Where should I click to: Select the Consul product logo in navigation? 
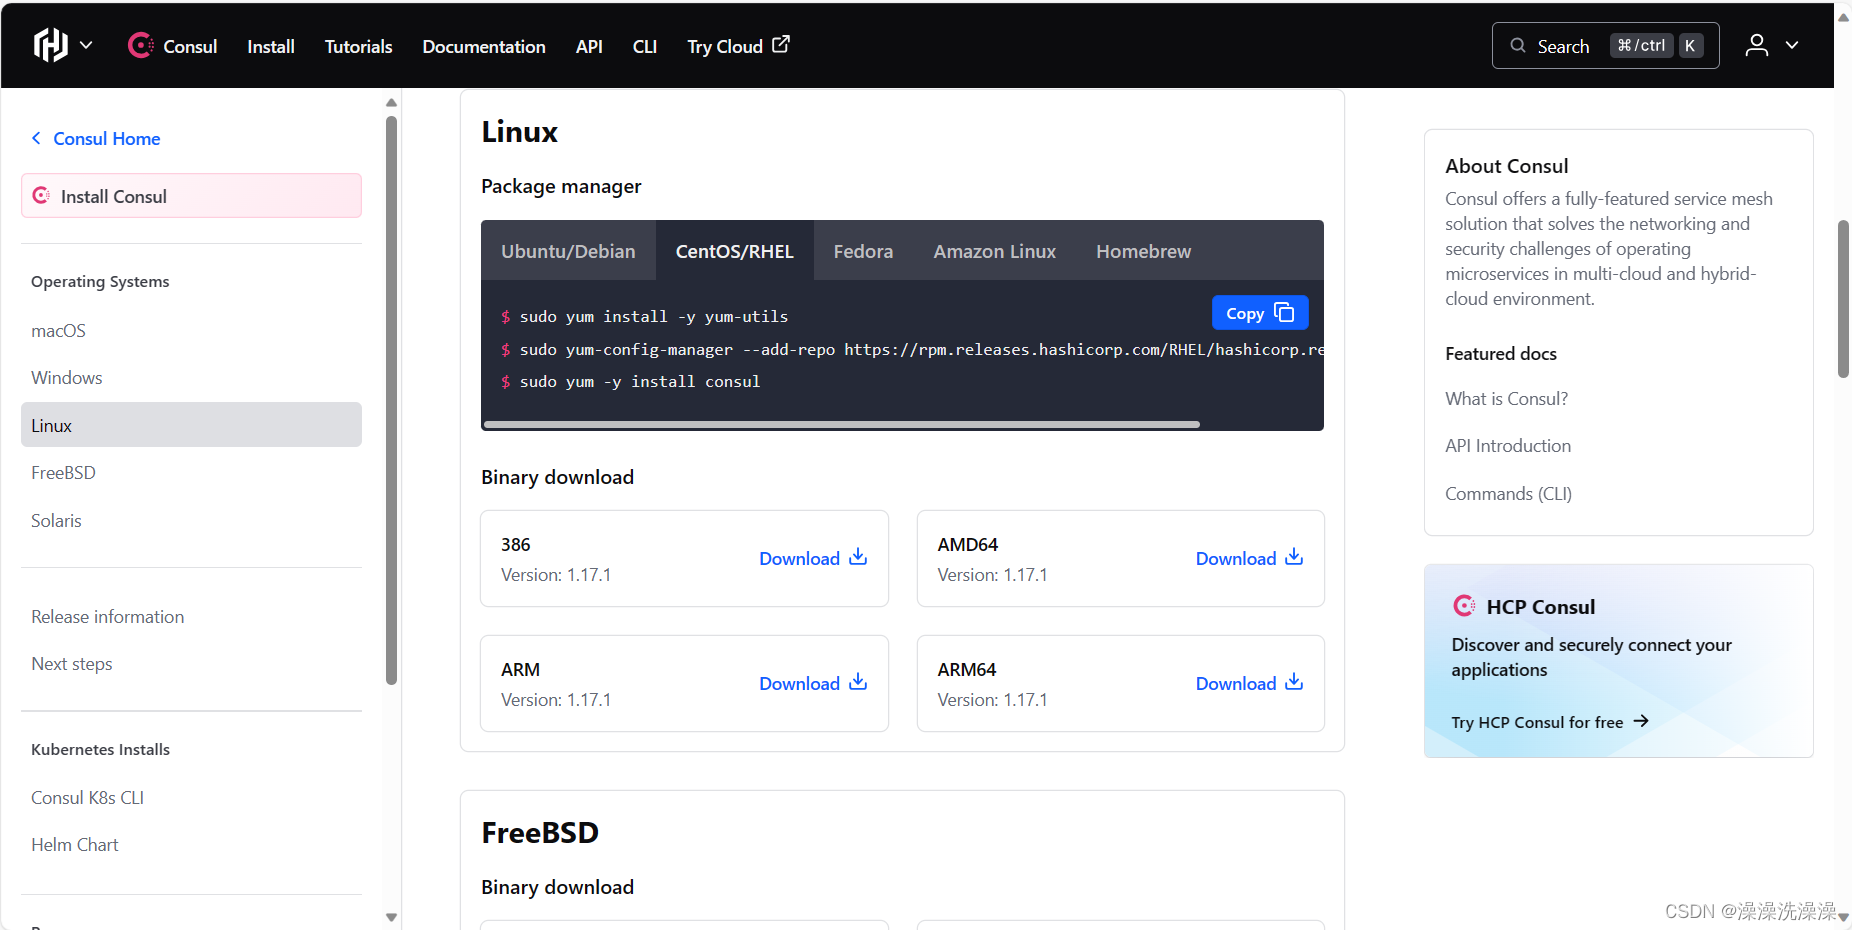140,45
